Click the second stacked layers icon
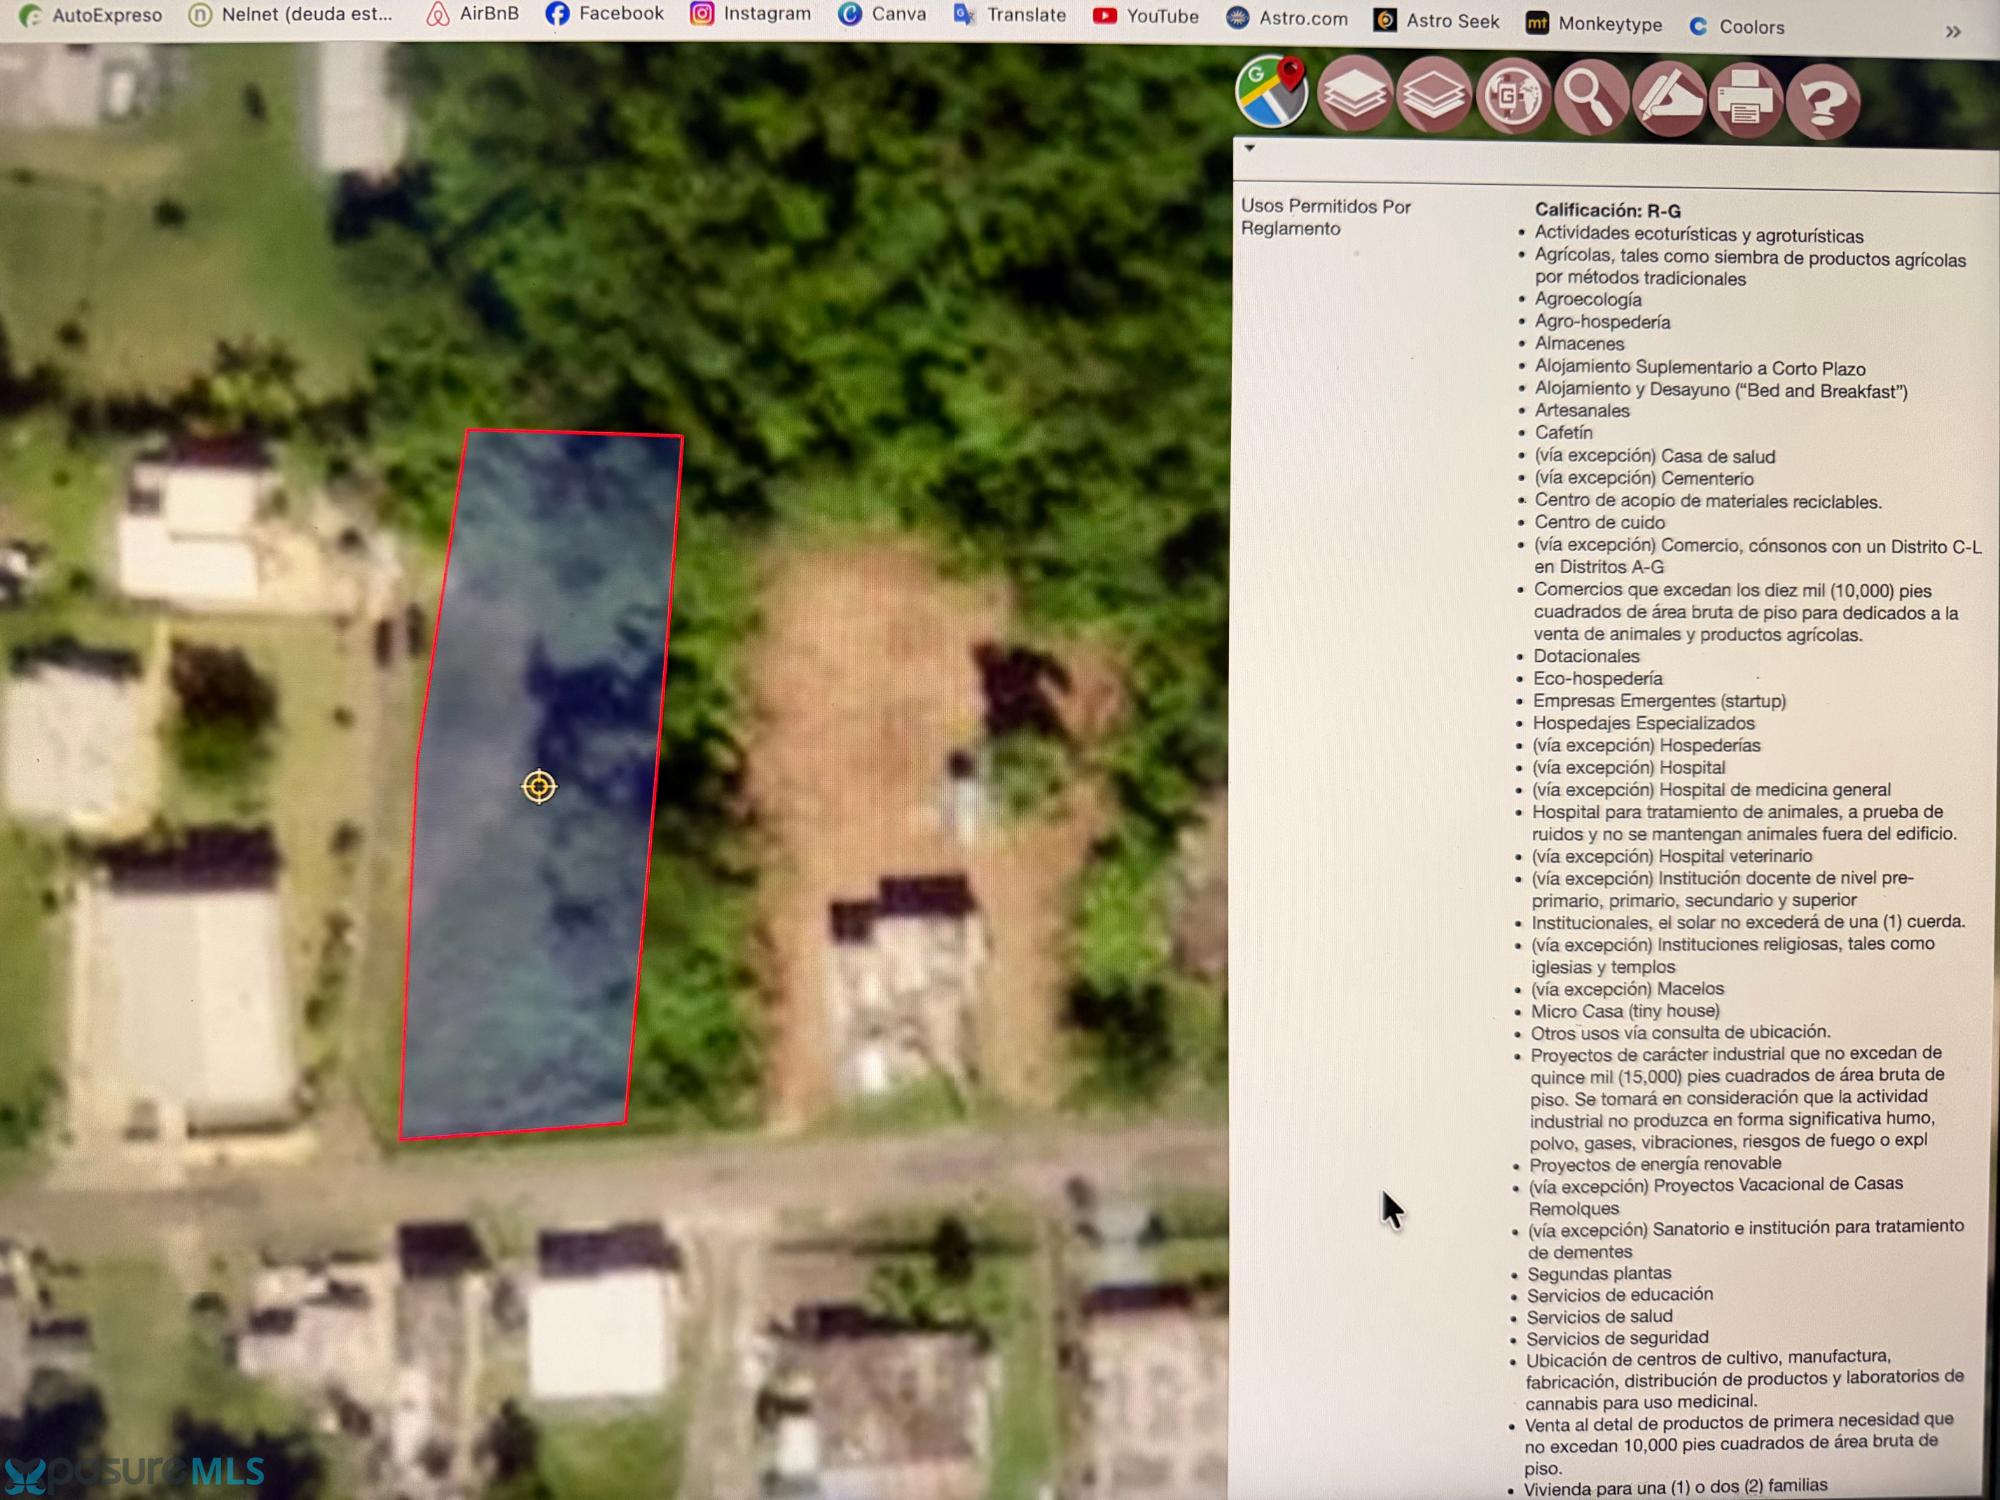 coord(1433,96)
